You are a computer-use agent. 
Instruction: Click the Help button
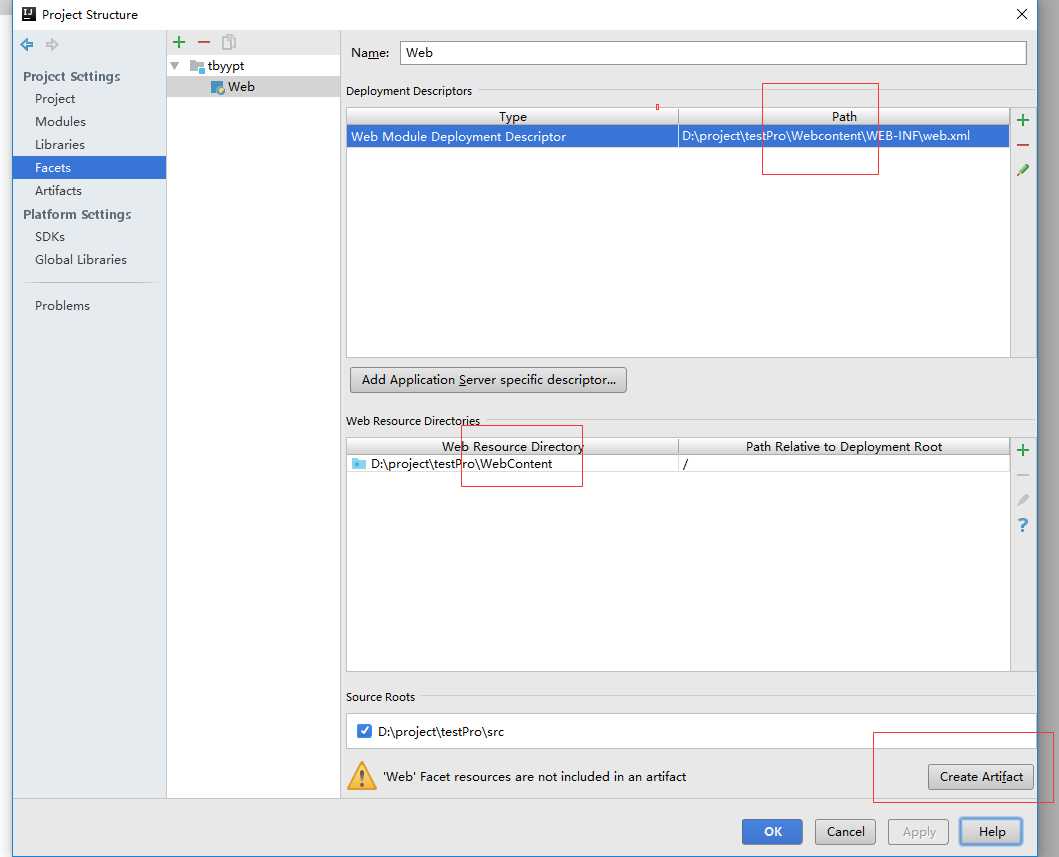(x=991, y=831)
